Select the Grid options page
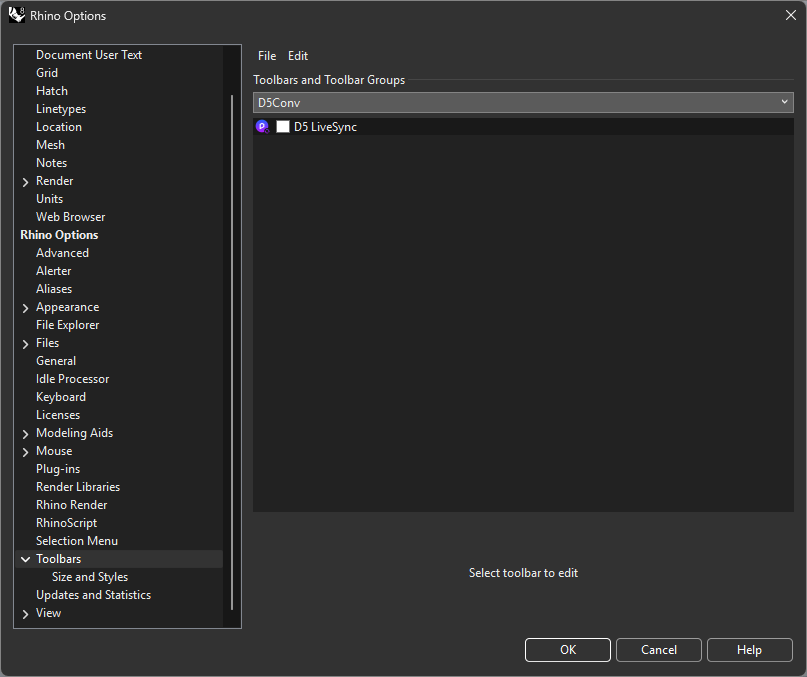The width and height of the screenshot is (807, 677). pos(47,73)
